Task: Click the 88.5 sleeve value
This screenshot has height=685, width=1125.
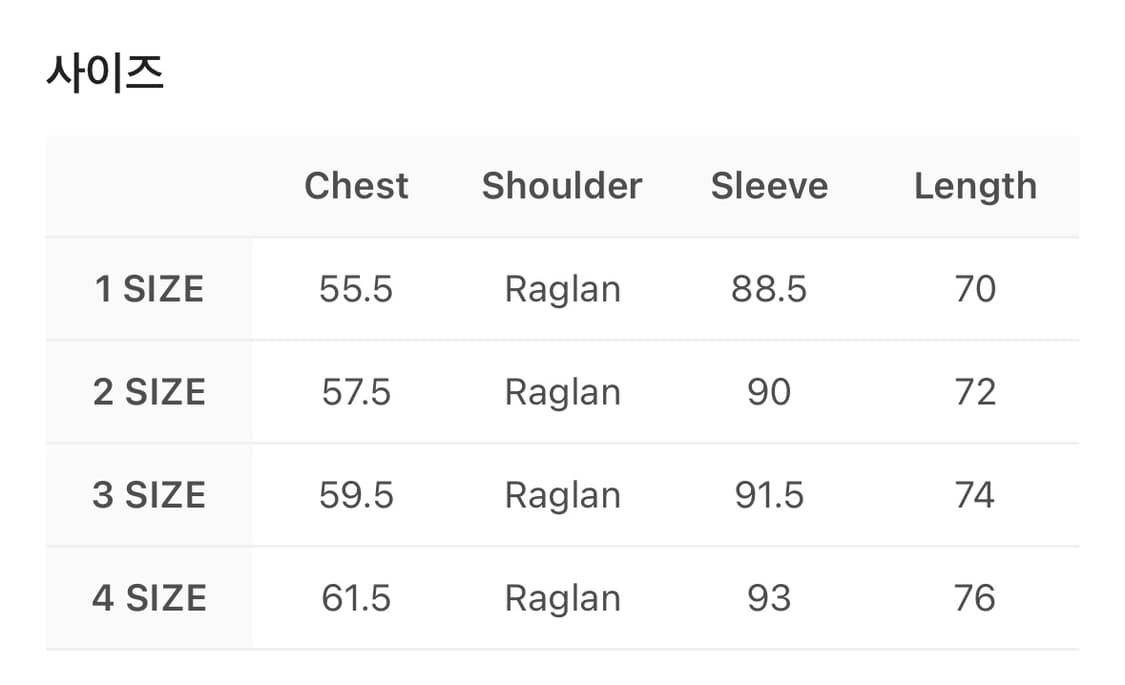Action: click(x=769, y=289)
